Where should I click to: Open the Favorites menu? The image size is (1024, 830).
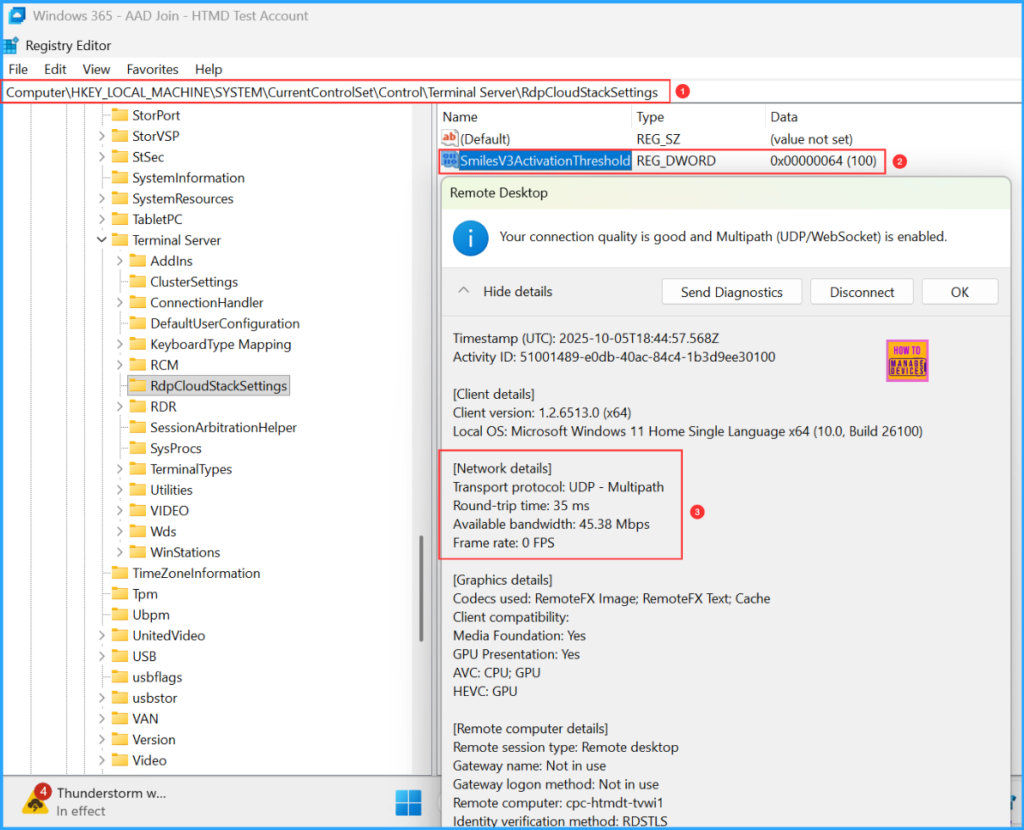152,69
